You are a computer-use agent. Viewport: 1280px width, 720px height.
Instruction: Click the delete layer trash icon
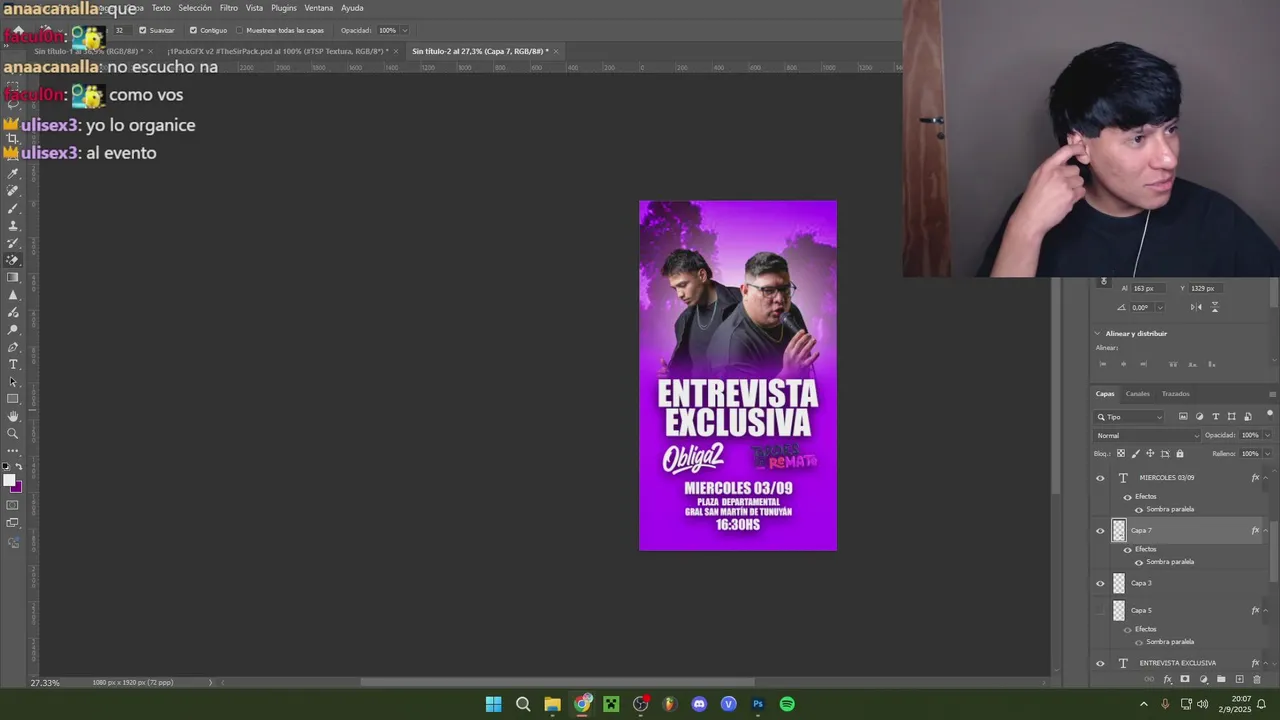pyautogui.click(x=1257, y=679)
